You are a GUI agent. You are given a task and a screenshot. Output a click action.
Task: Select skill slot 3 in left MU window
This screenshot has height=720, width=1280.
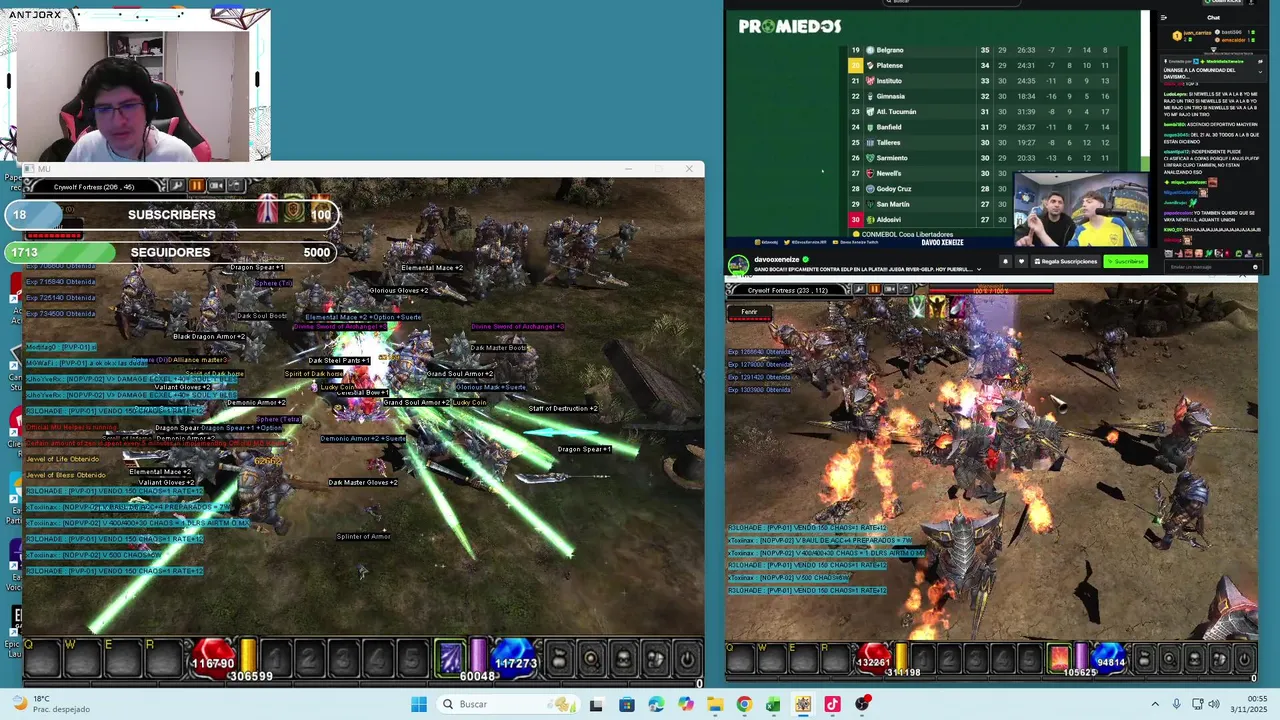click(343, 659)
